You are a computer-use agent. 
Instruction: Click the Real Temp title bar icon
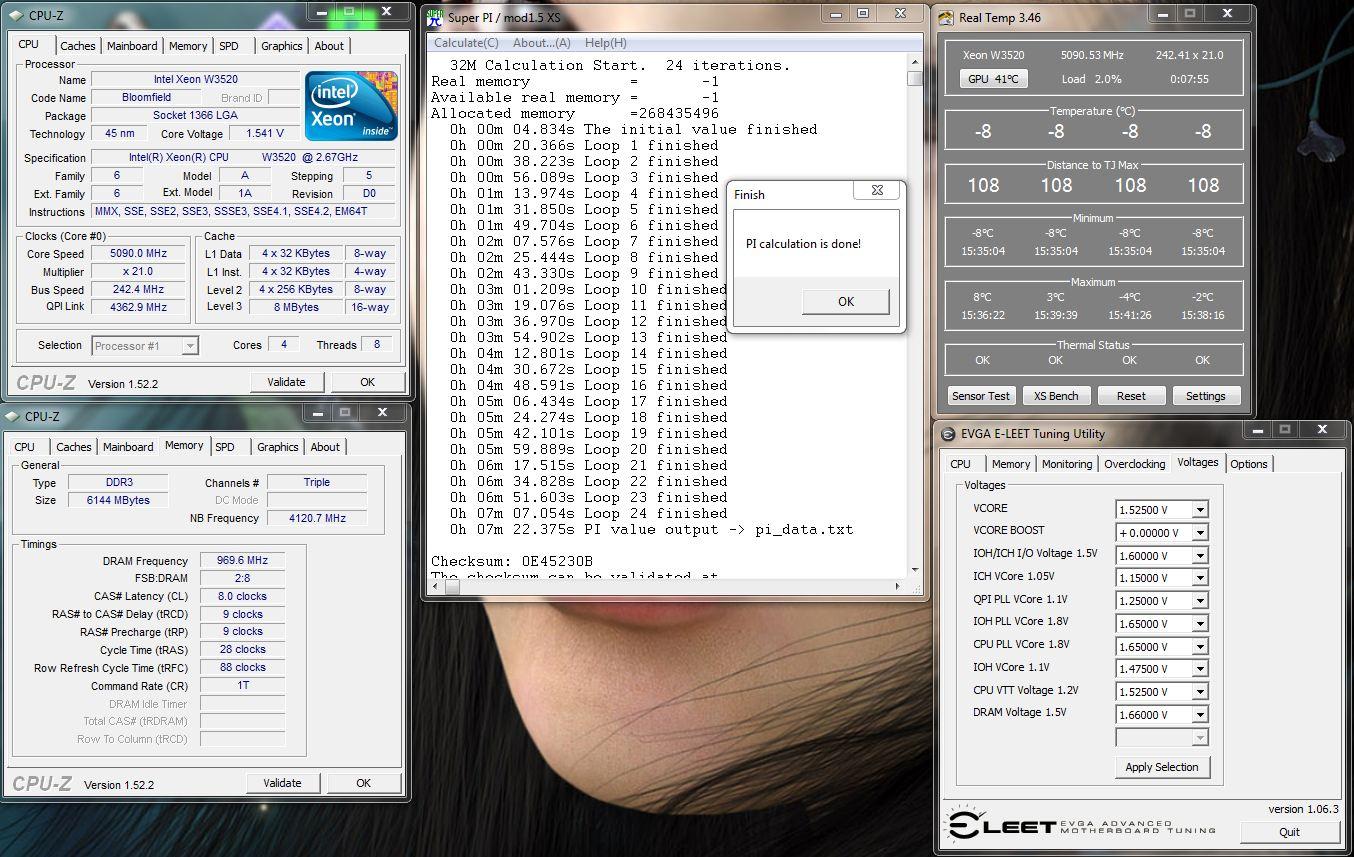(x=946, y=17)
